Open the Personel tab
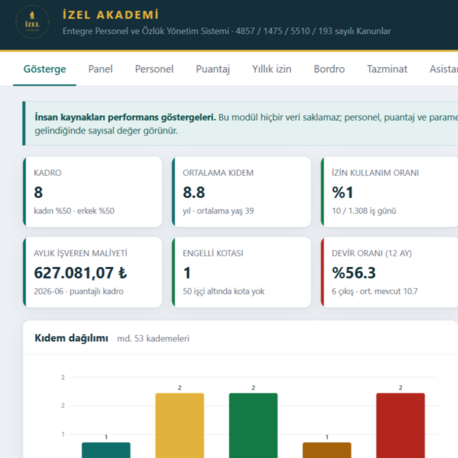458x458 pixels. point(154,69)
